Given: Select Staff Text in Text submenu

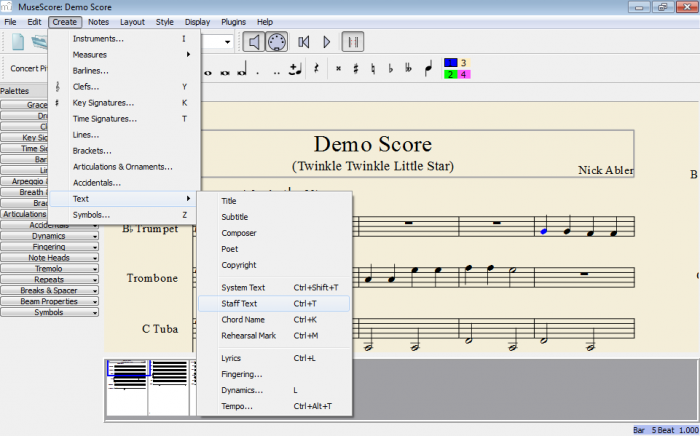Looking at the screenshot, I should click(x=274, y=303).
